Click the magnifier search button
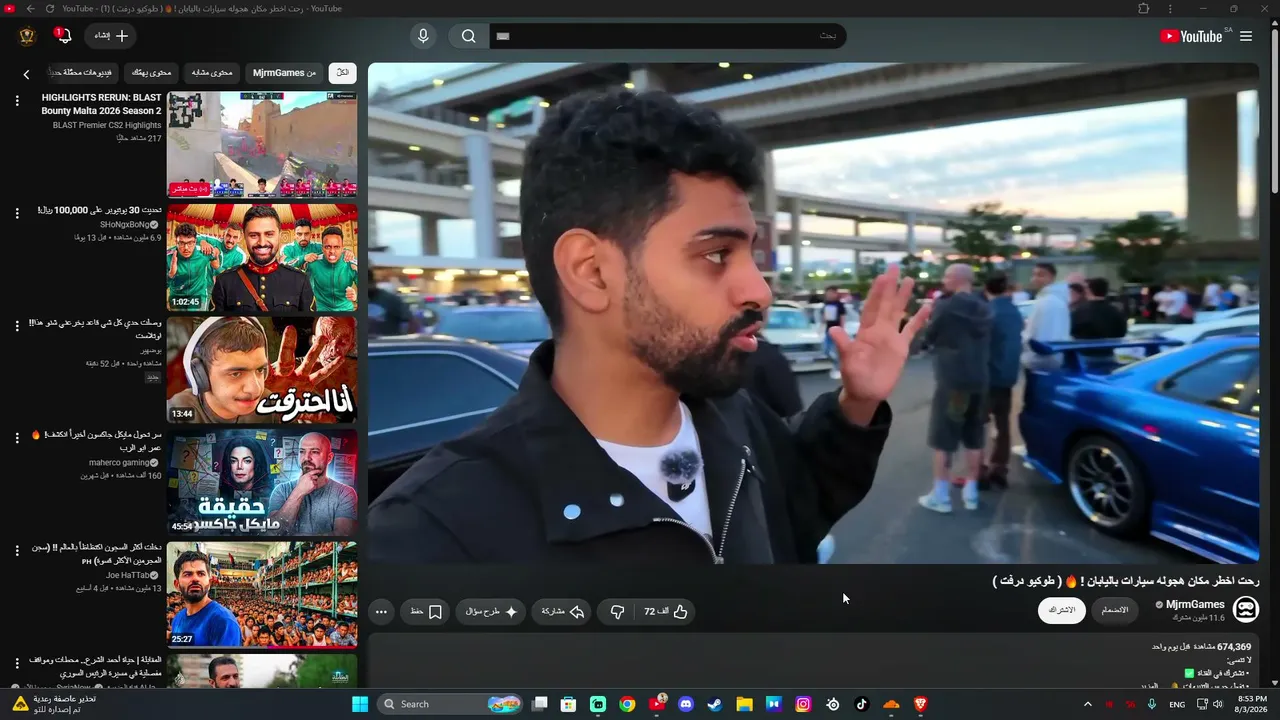 point(469,36)
